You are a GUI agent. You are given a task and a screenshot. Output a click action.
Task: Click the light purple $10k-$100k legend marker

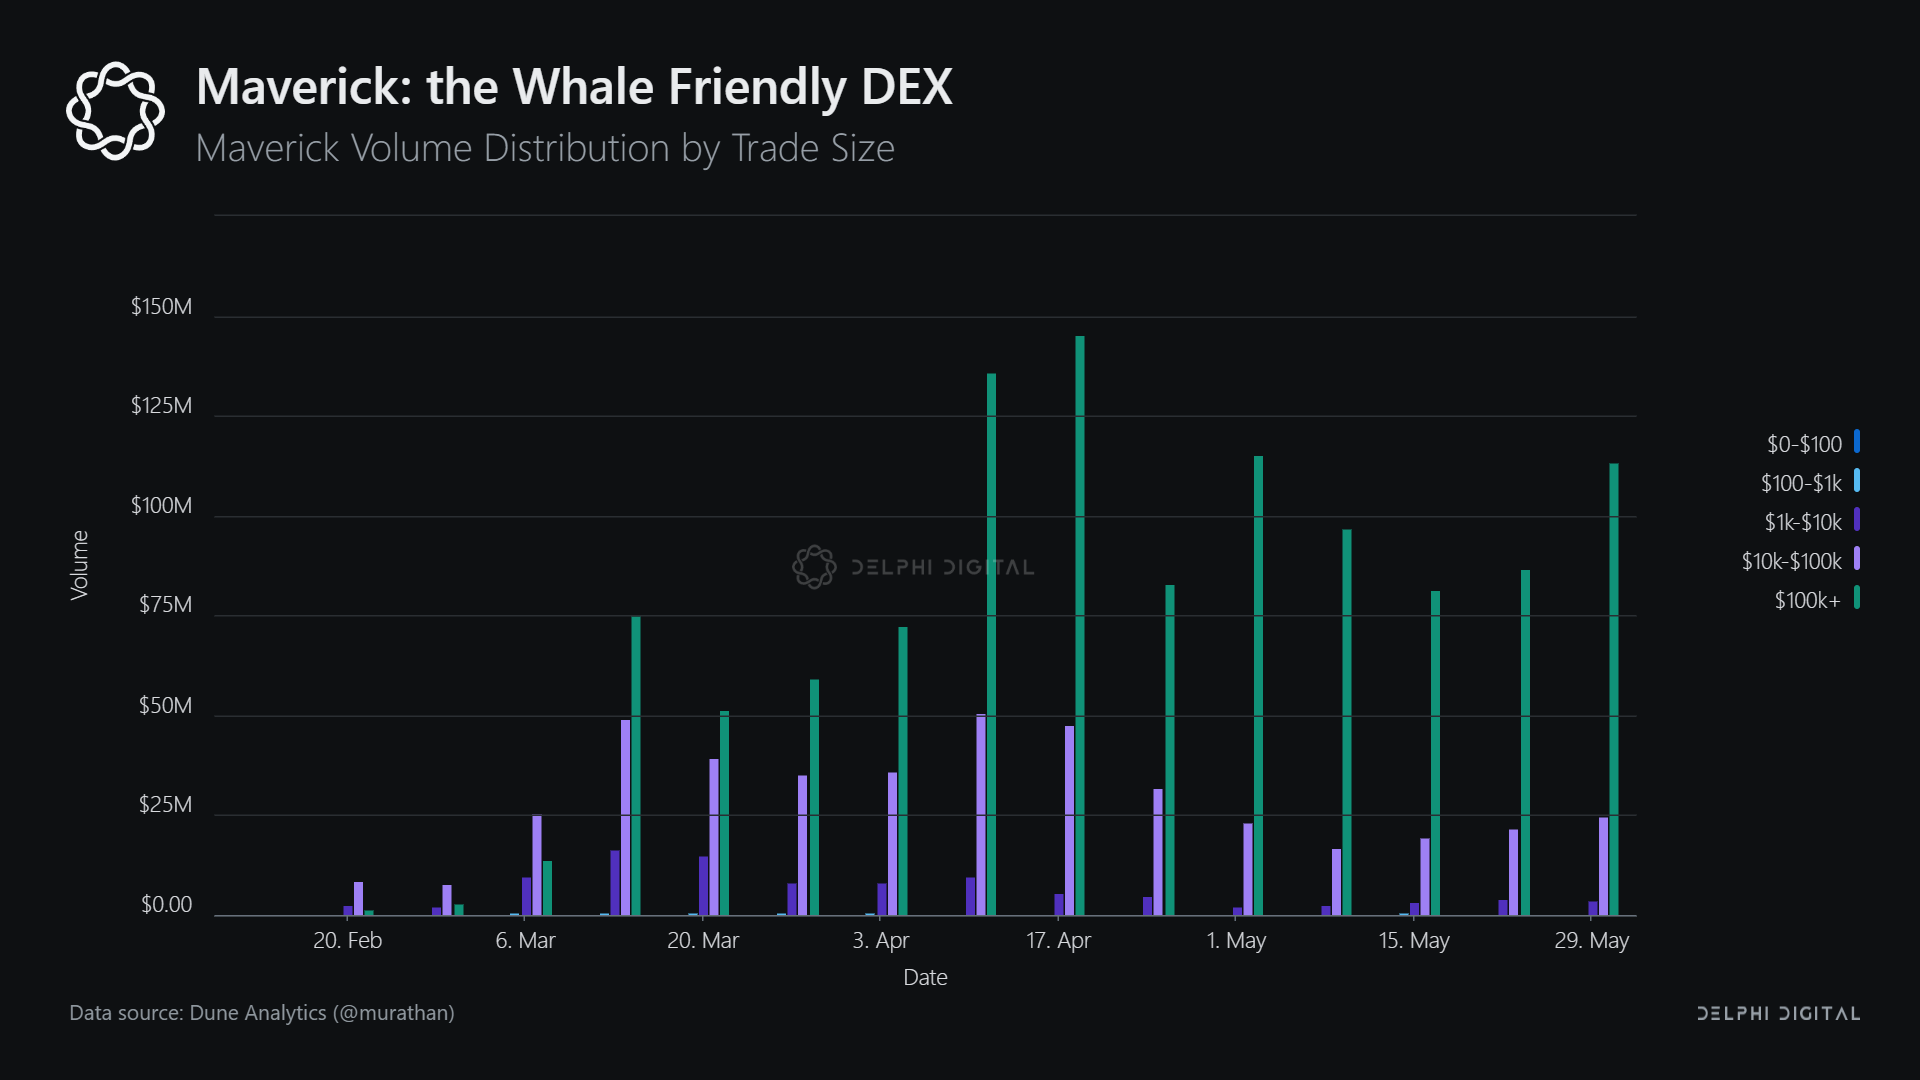click(1857, 559)
